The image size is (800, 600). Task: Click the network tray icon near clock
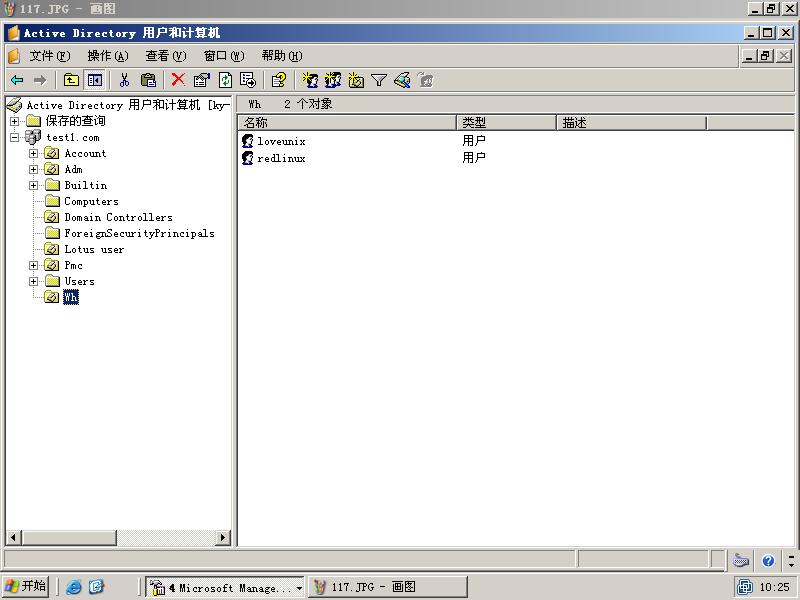point(744,587)
